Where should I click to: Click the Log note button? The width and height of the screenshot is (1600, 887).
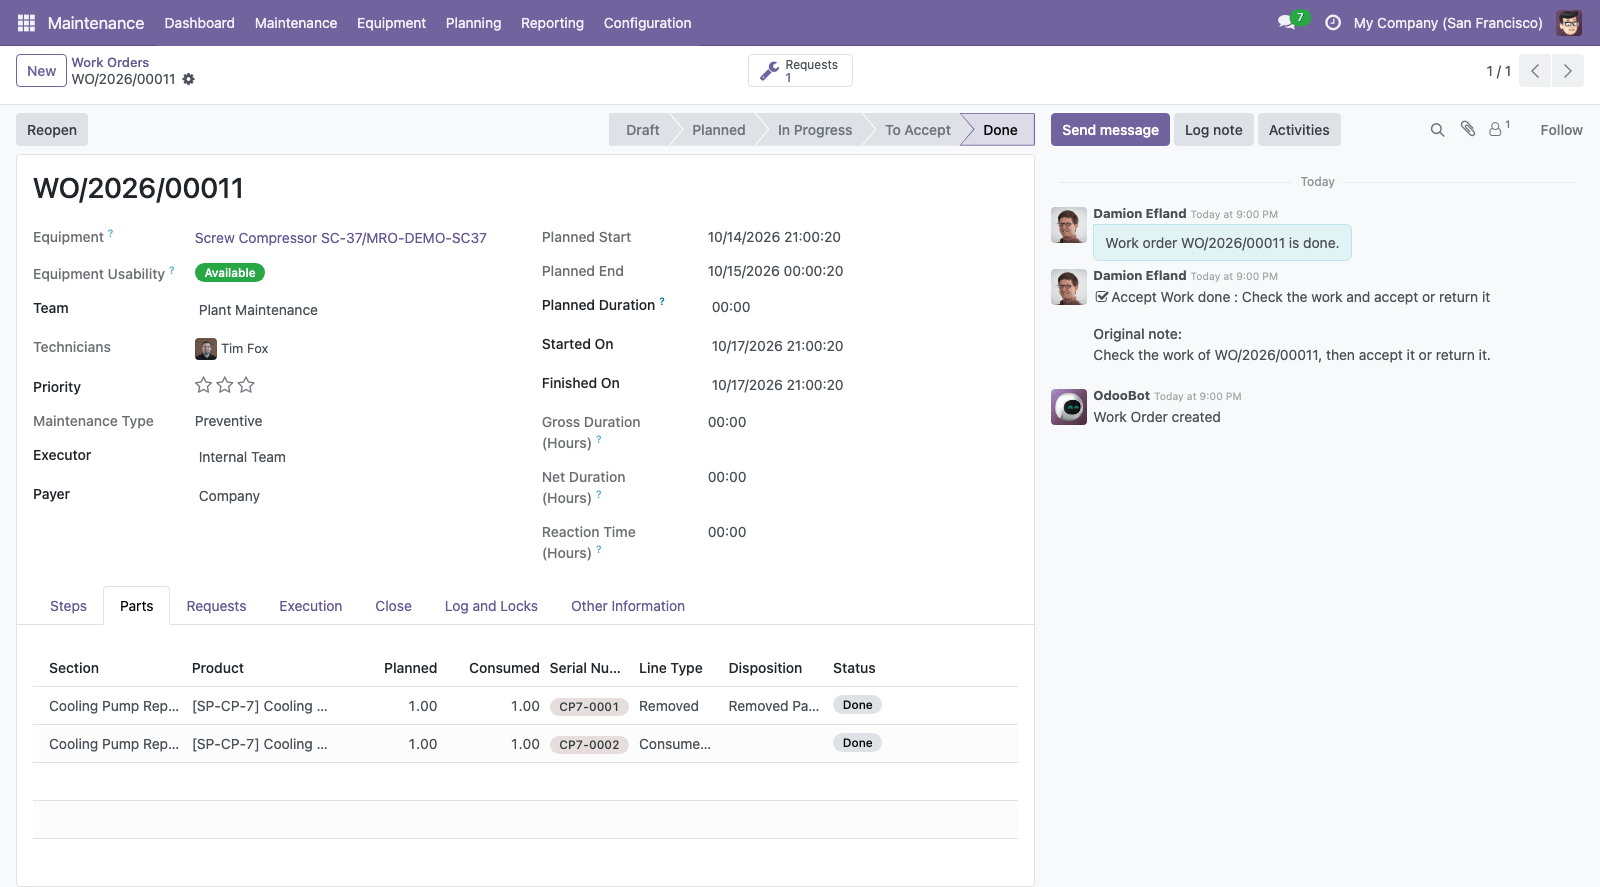click(x=1214, y=130)
